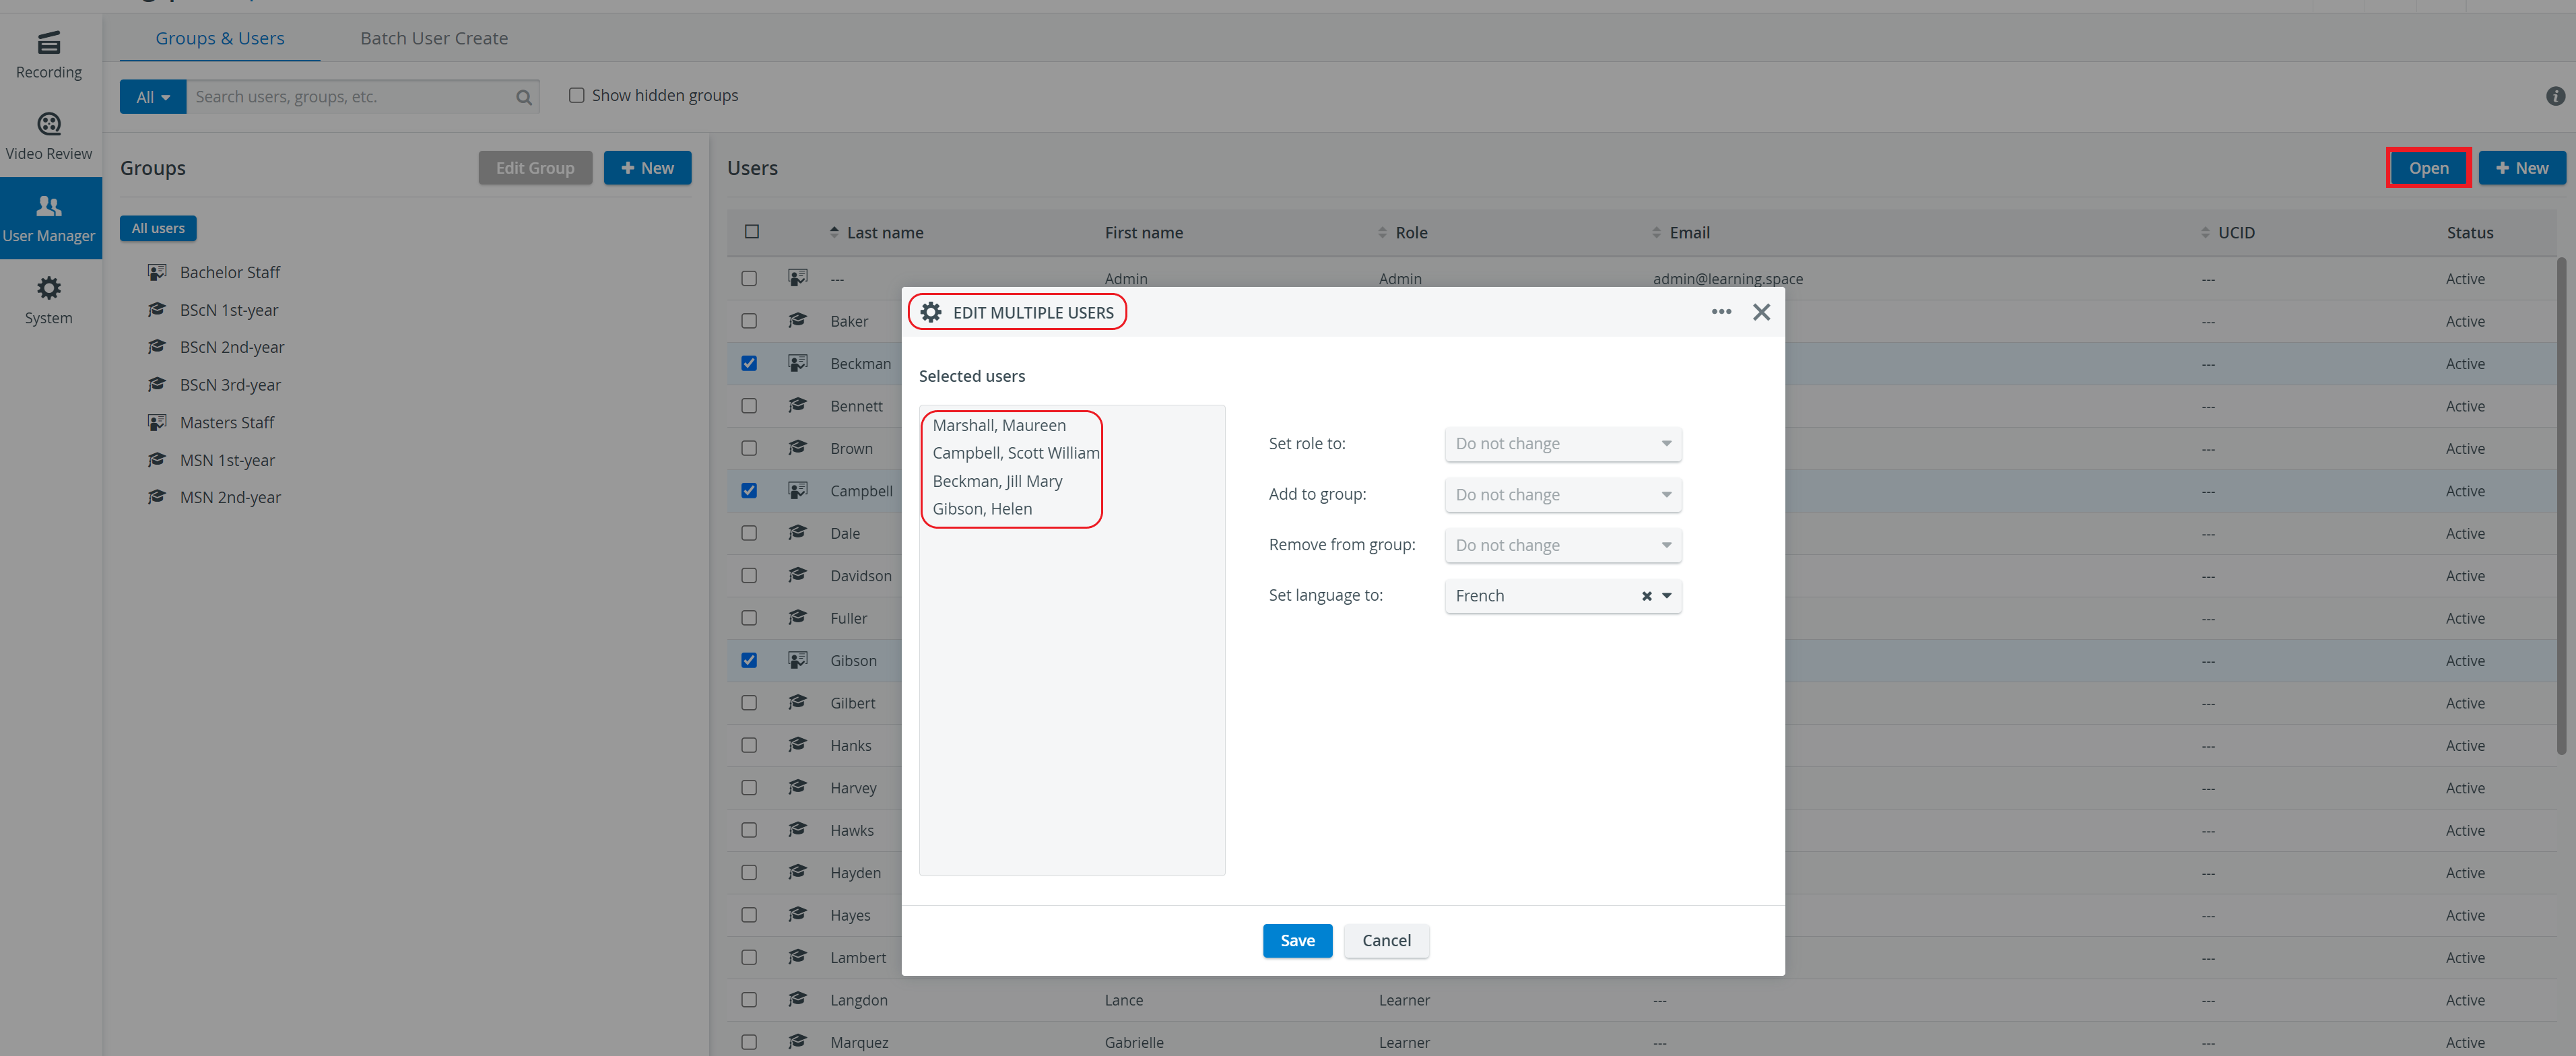
Task: Open the three-dot menu in dialog
Action: tap(1720, 312)
